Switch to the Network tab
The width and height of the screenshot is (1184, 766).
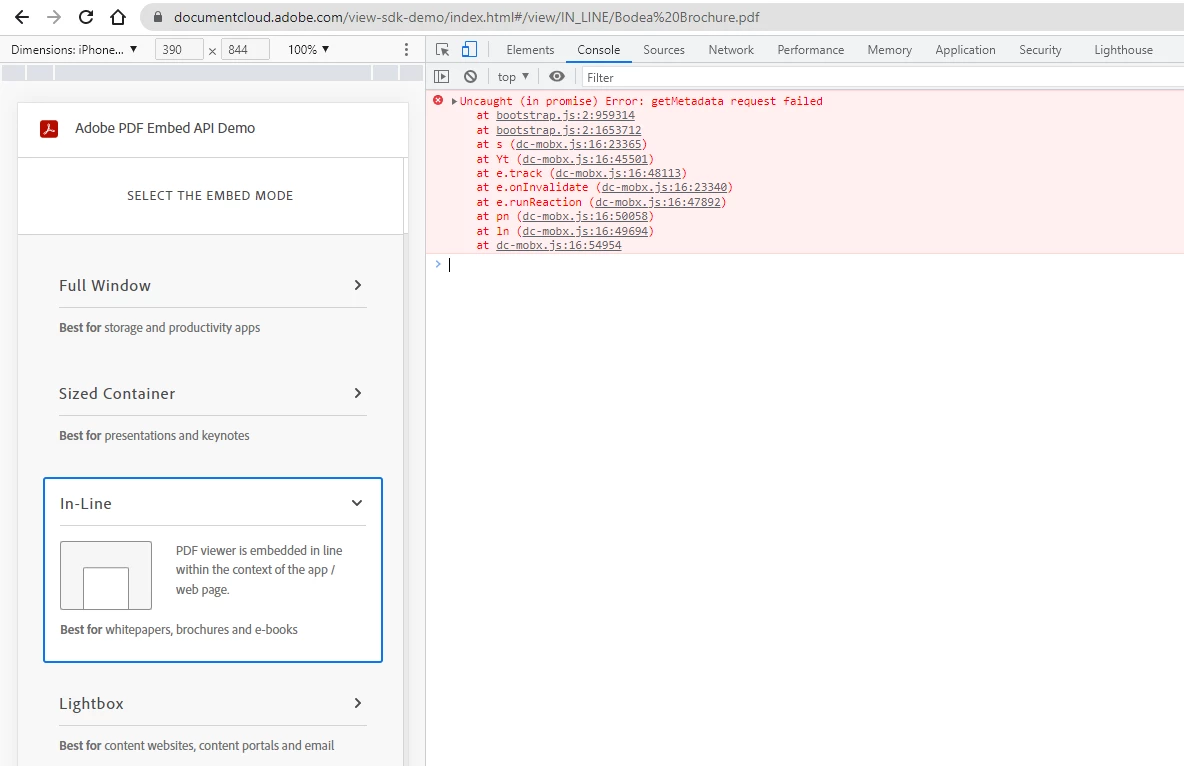point(731,50)
